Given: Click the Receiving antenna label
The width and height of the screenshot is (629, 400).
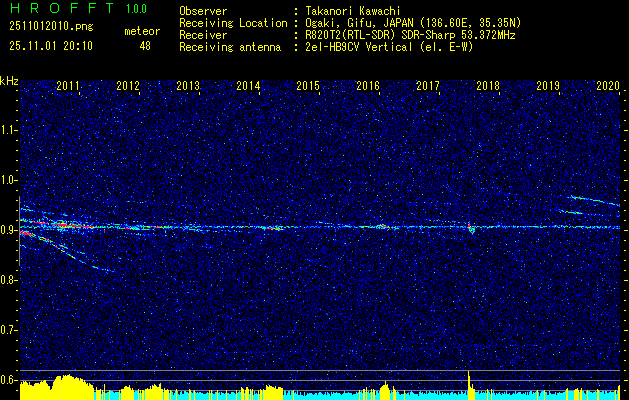Looking at the screenshot, I should (x=230, y=47).
